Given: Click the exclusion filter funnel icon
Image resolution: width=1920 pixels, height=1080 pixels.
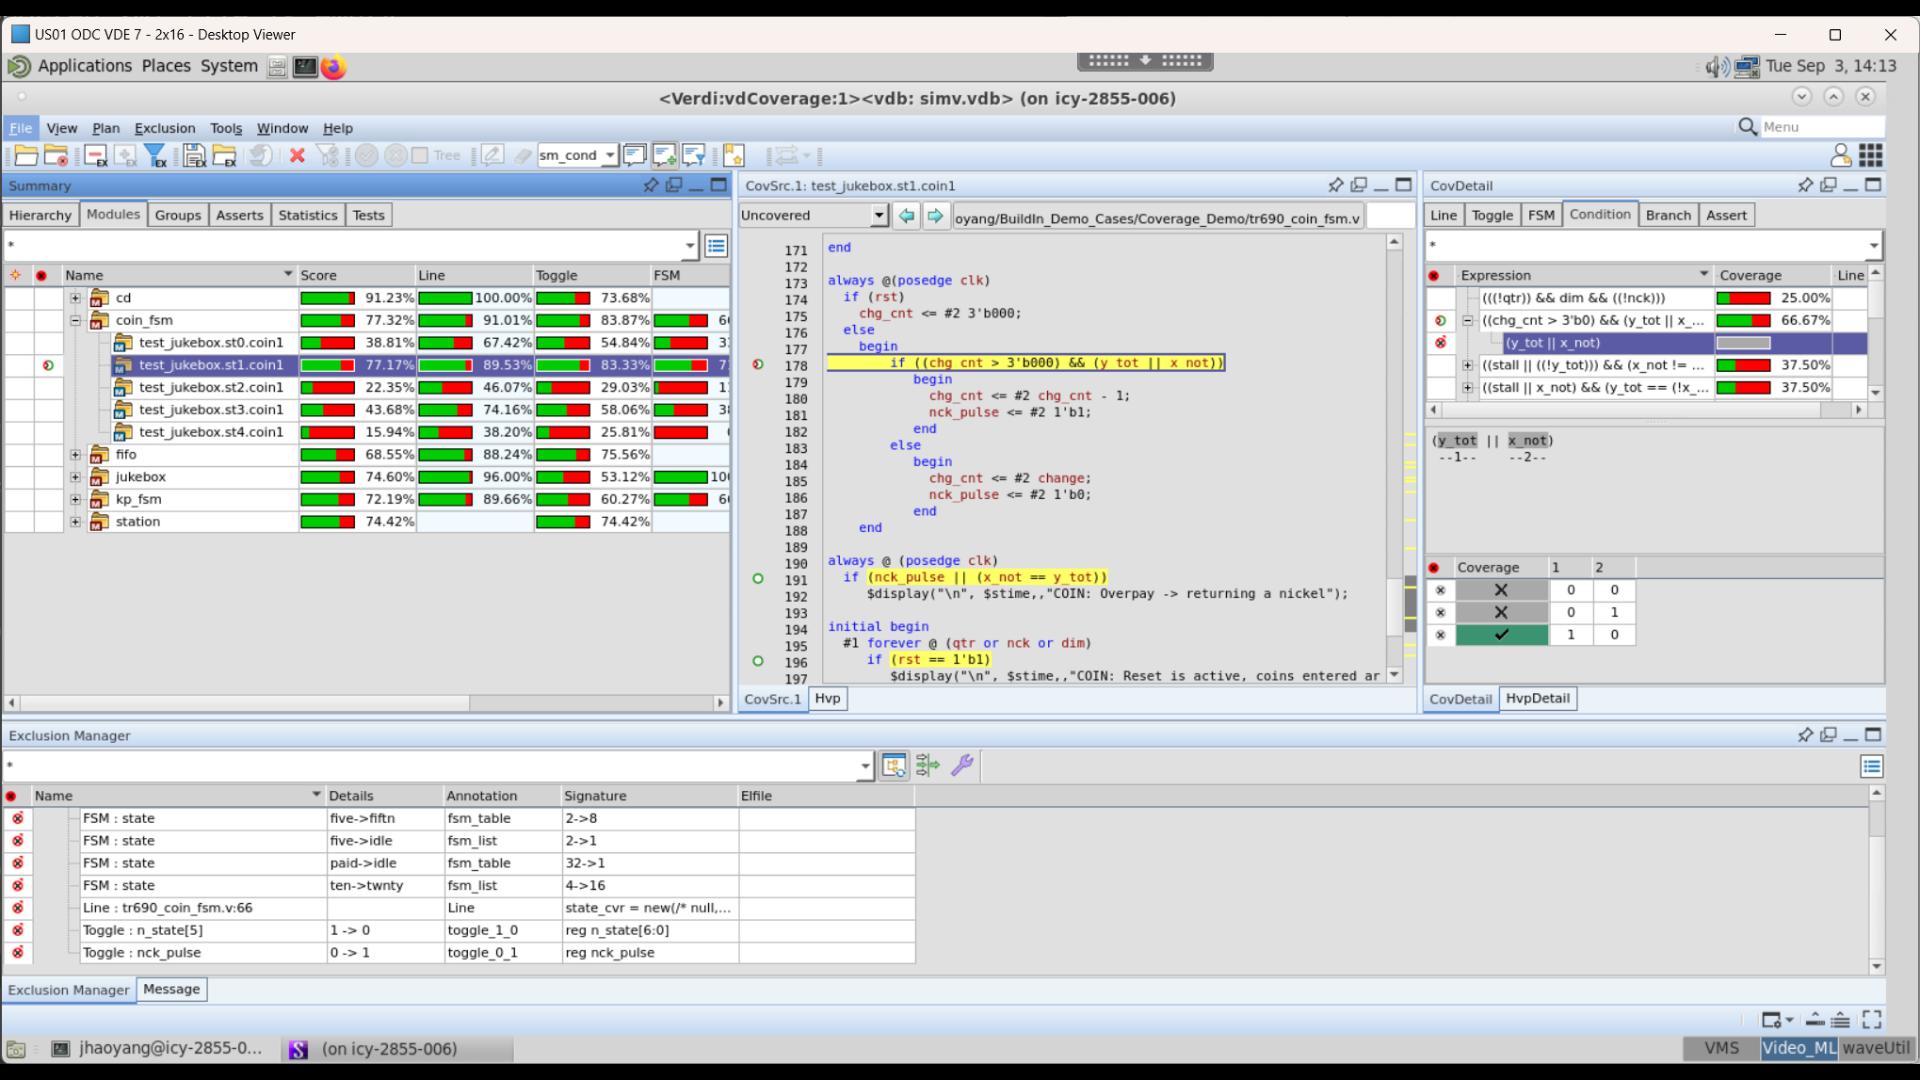Looking at the screenshot, I should point(155,155).
